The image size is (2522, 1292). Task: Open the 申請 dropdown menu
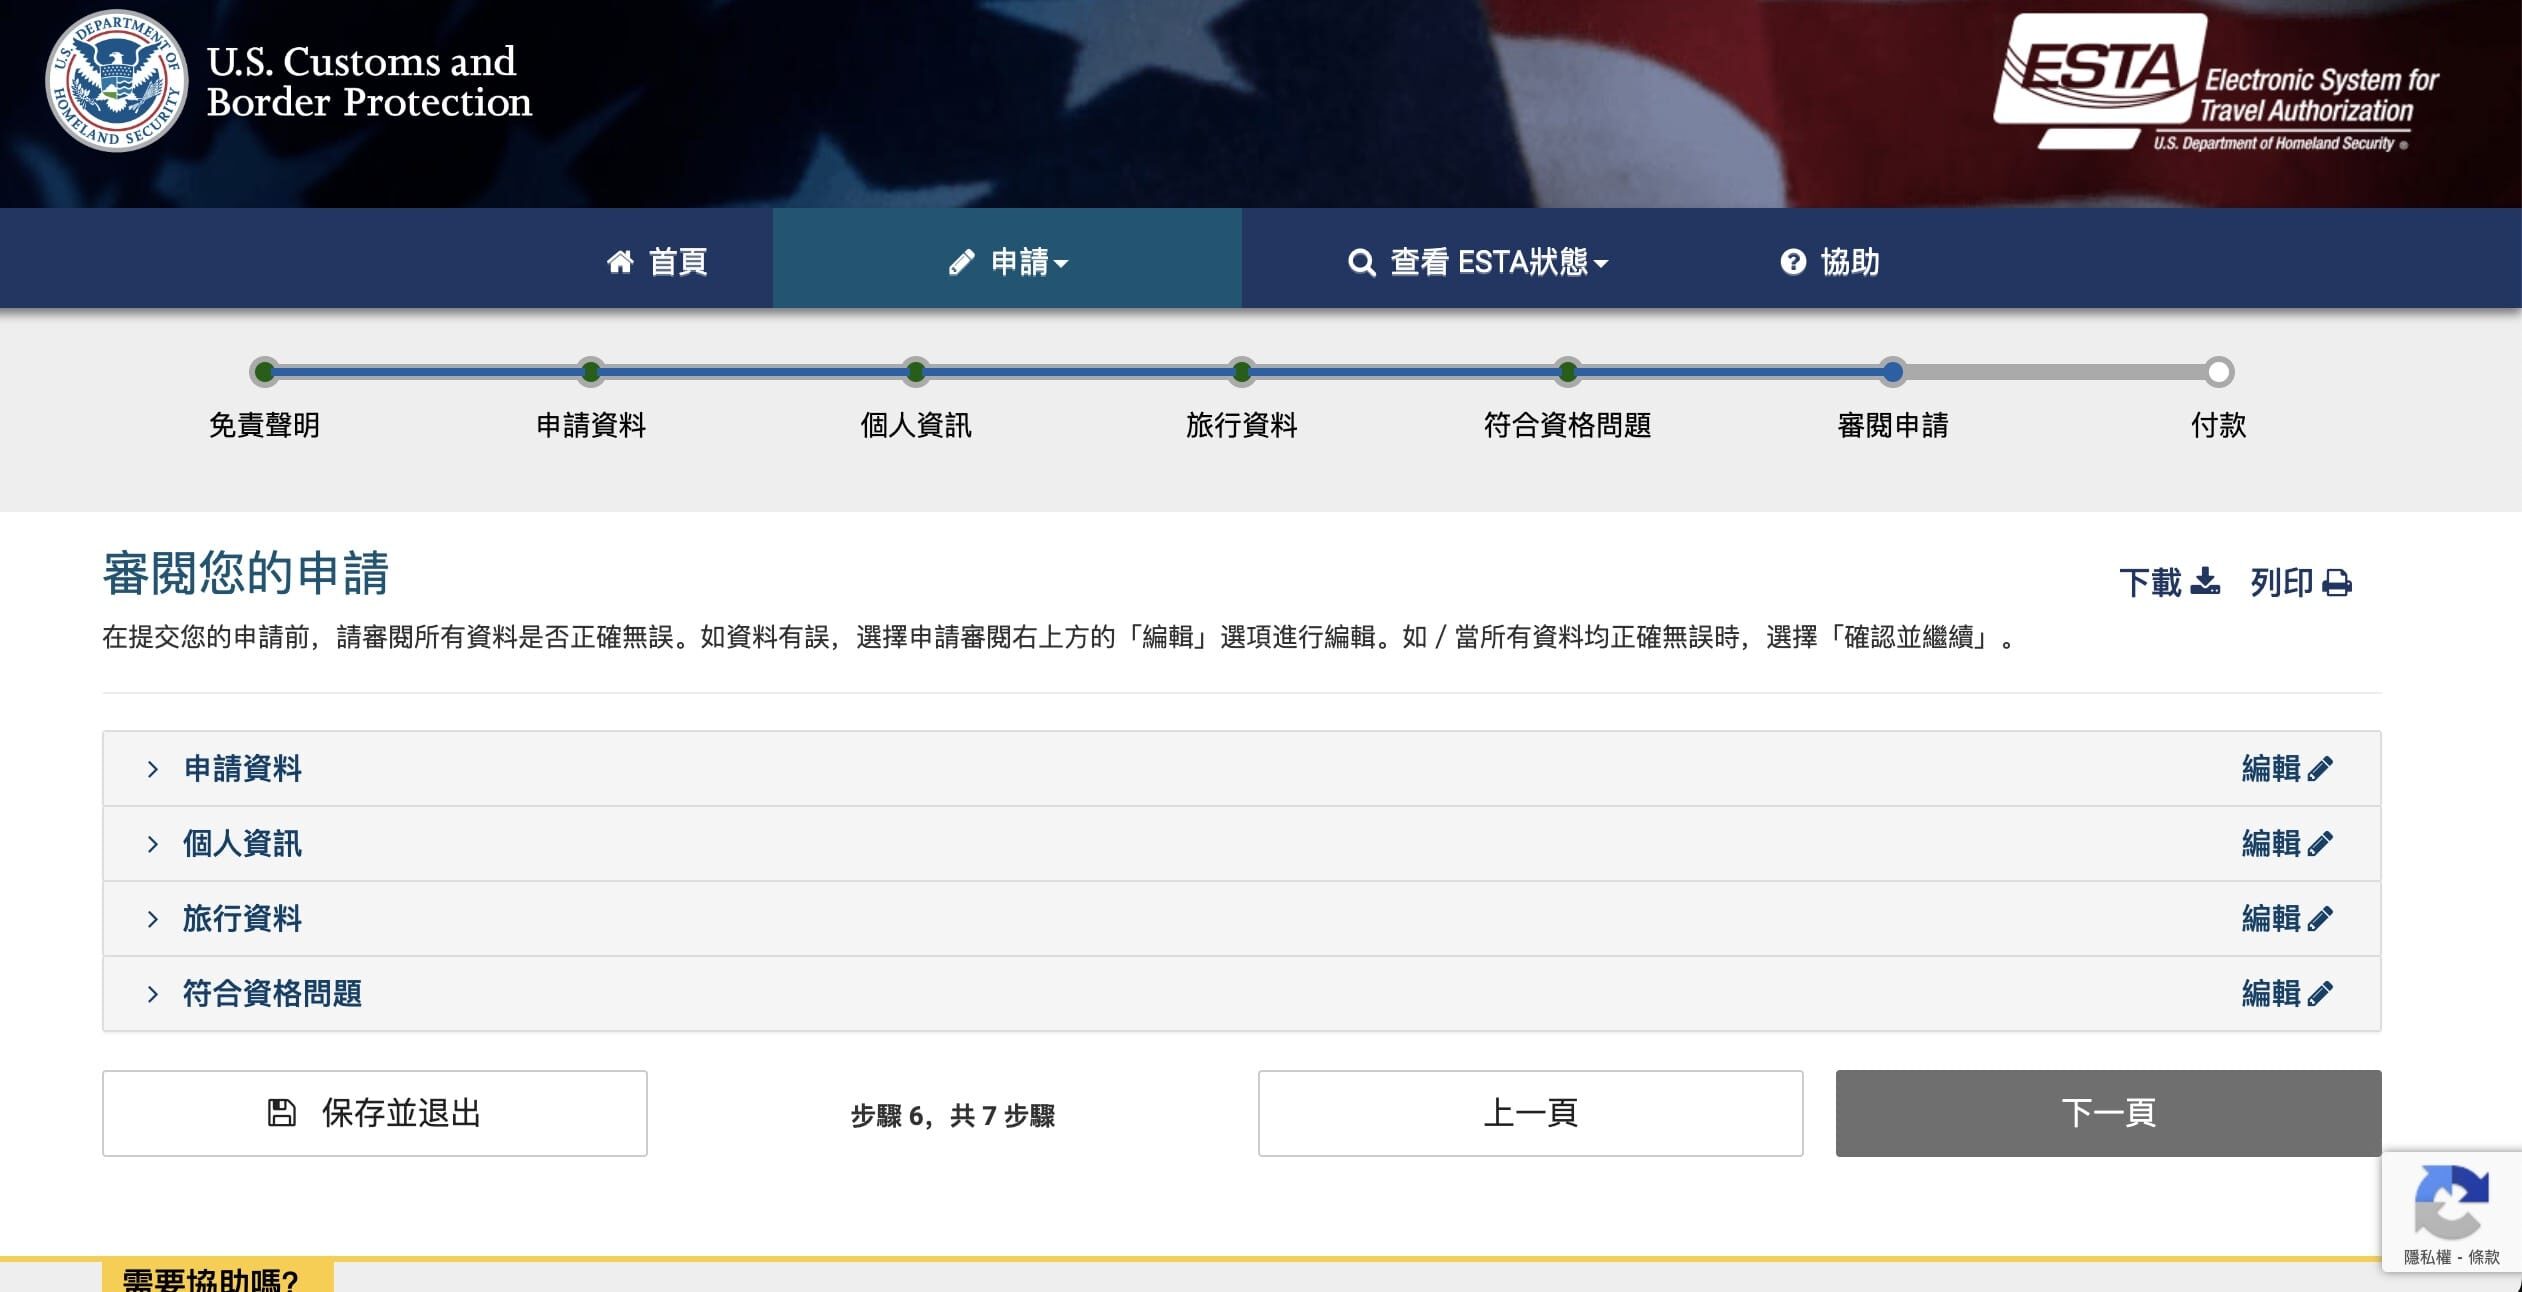pos(1008,262)
